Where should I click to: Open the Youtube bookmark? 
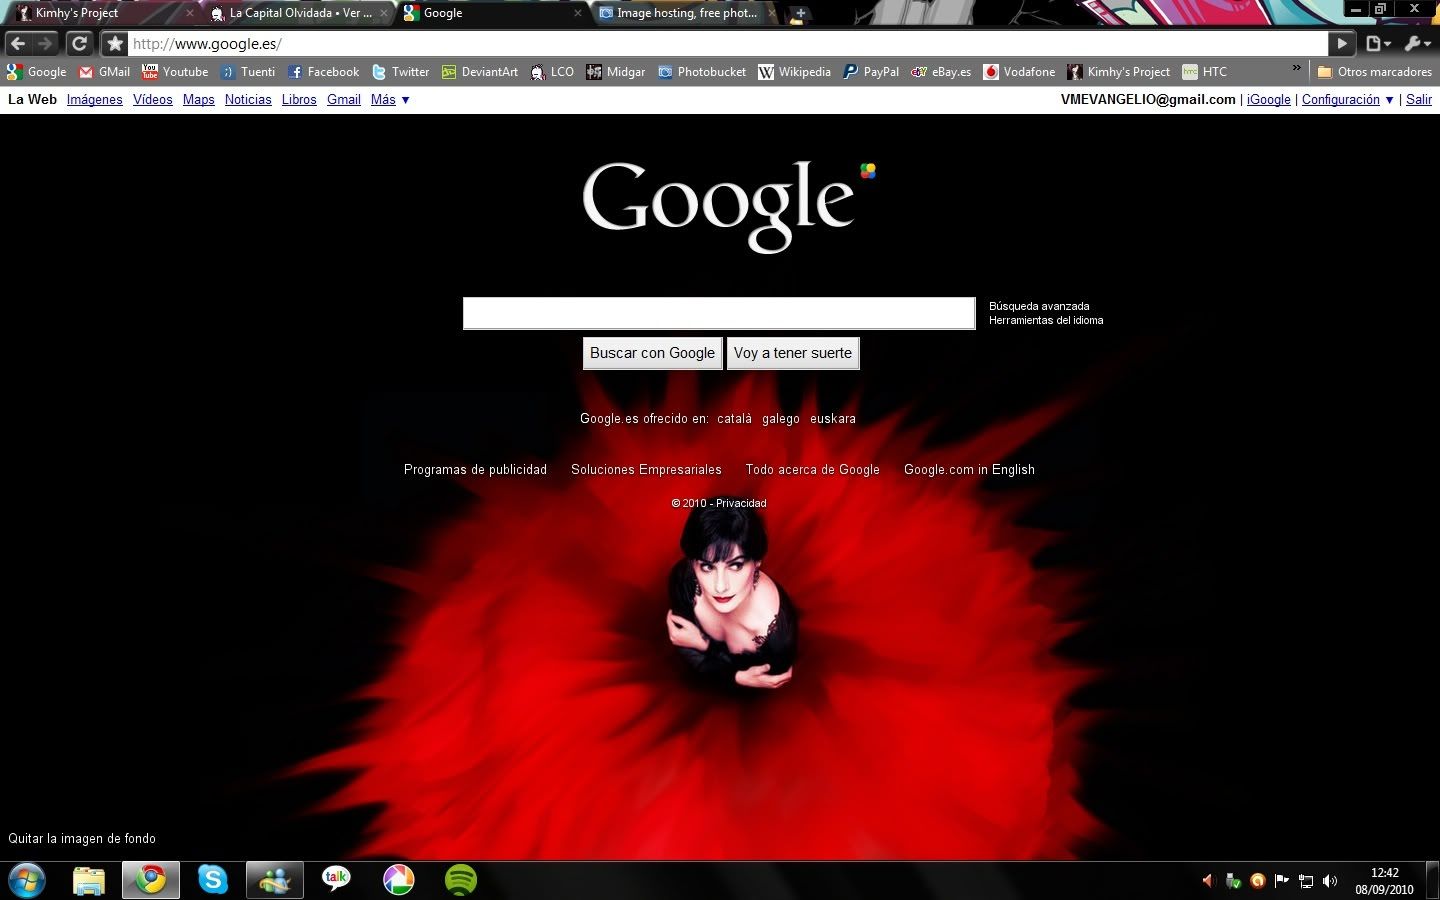tap(175, 72)
